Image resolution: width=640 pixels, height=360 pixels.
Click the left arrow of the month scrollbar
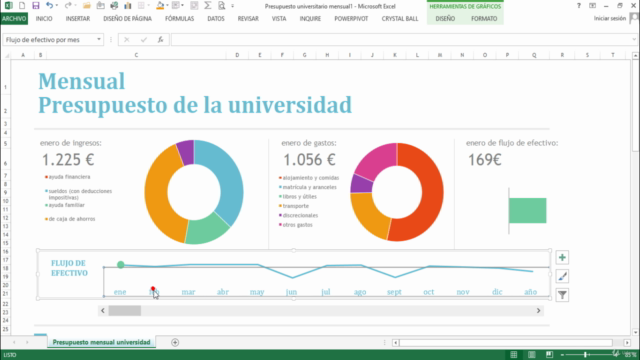point(103,311)
